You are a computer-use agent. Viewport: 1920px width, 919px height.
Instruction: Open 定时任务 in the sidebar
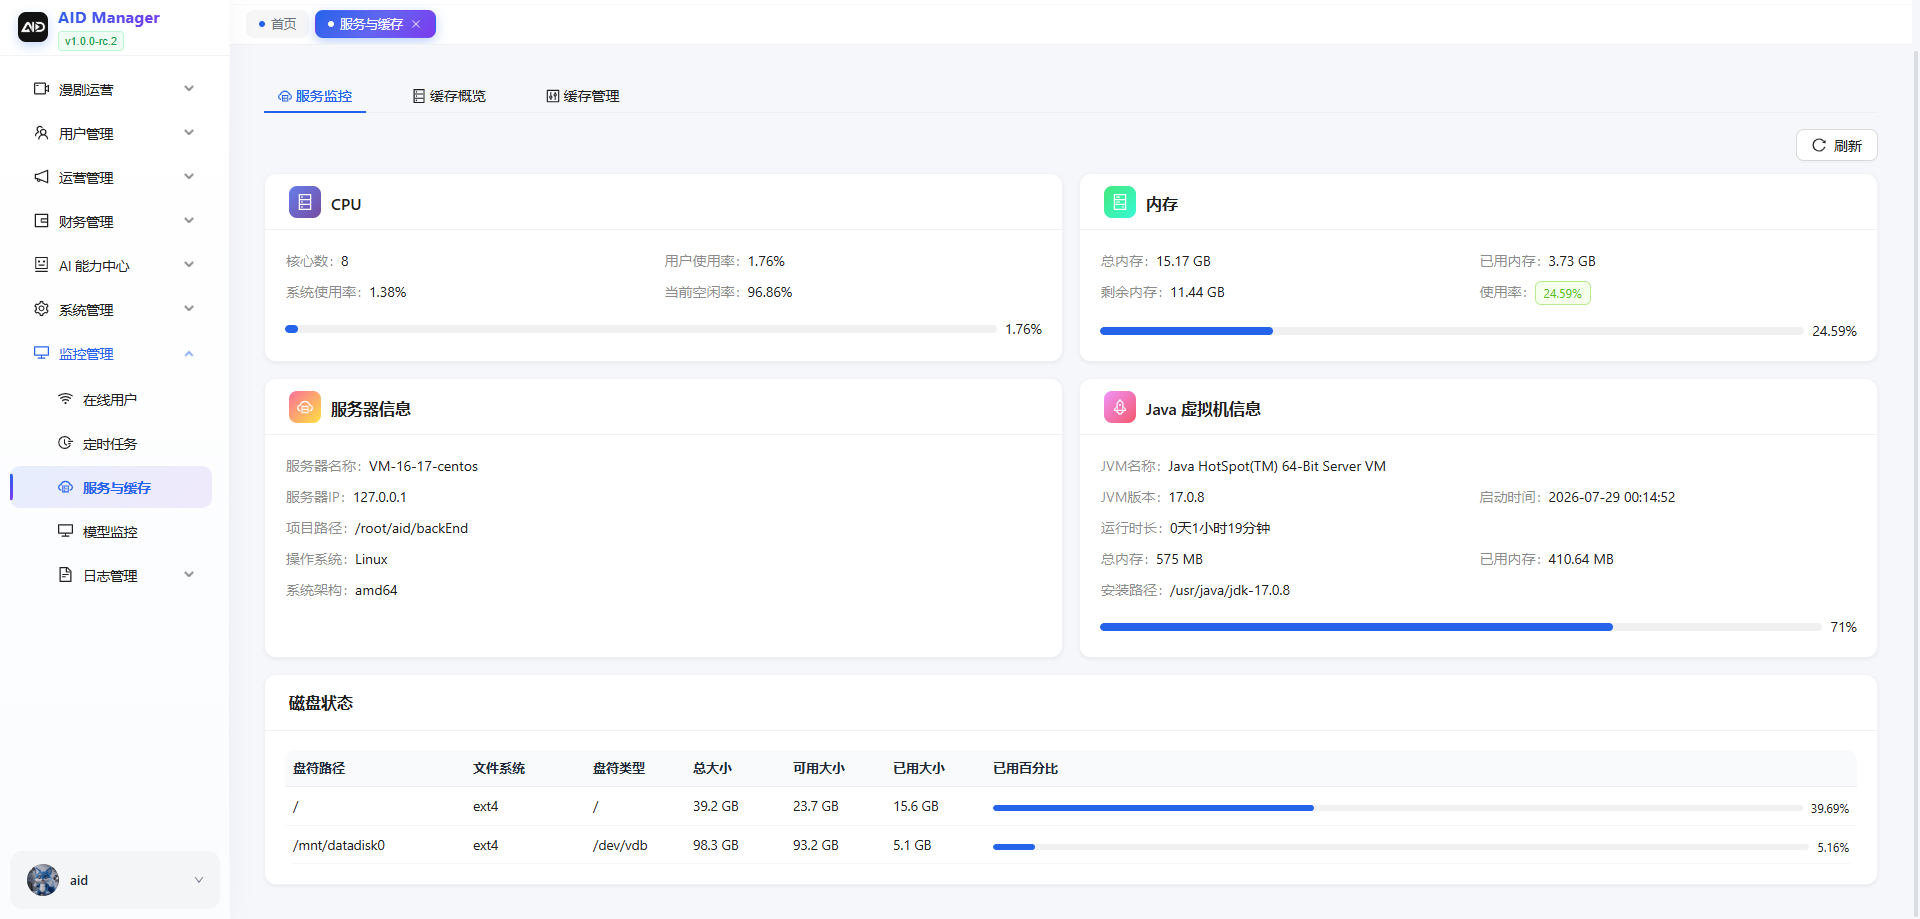(x=111, y=443)
